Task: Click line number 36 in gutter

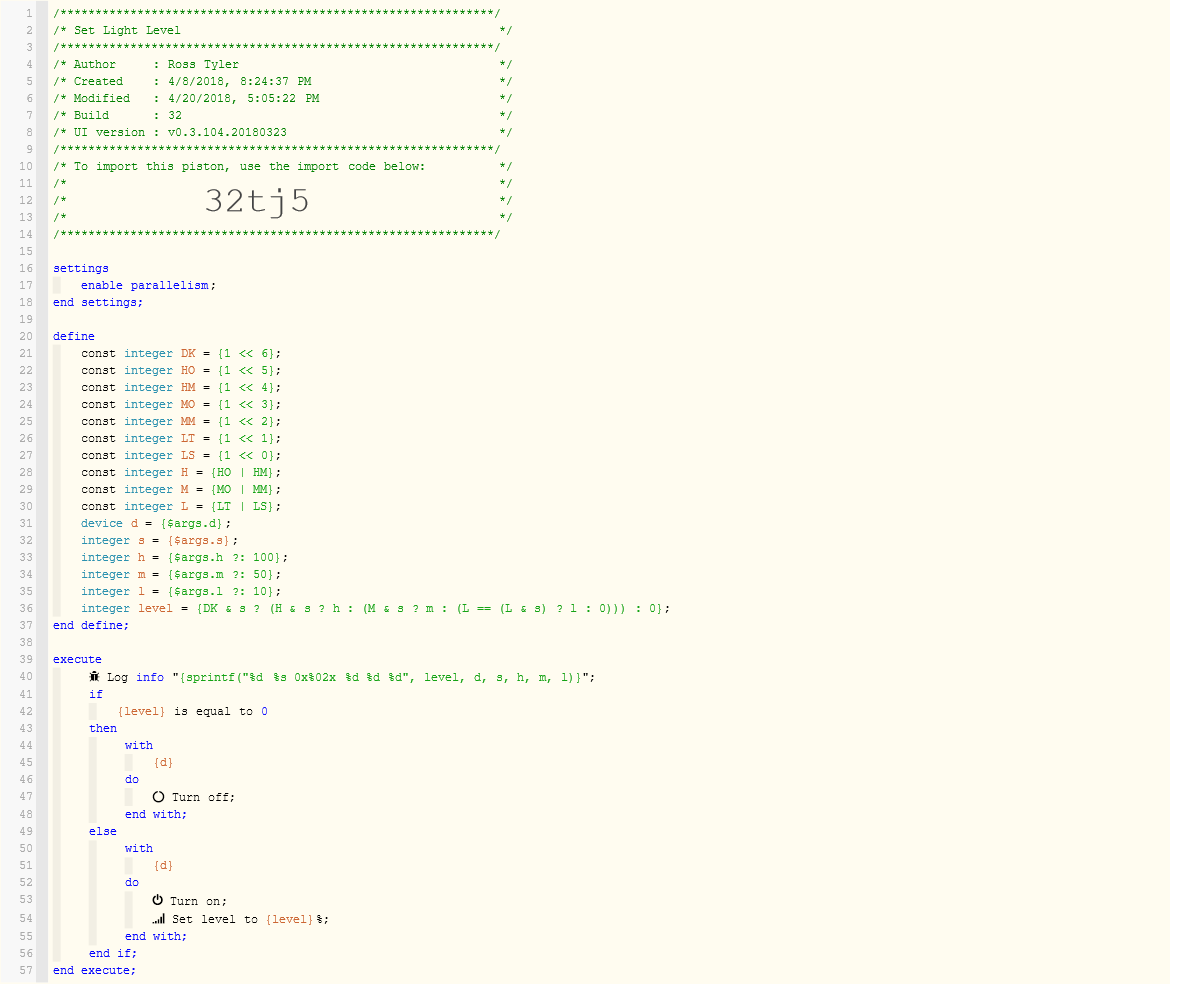Action: (26, 608)
